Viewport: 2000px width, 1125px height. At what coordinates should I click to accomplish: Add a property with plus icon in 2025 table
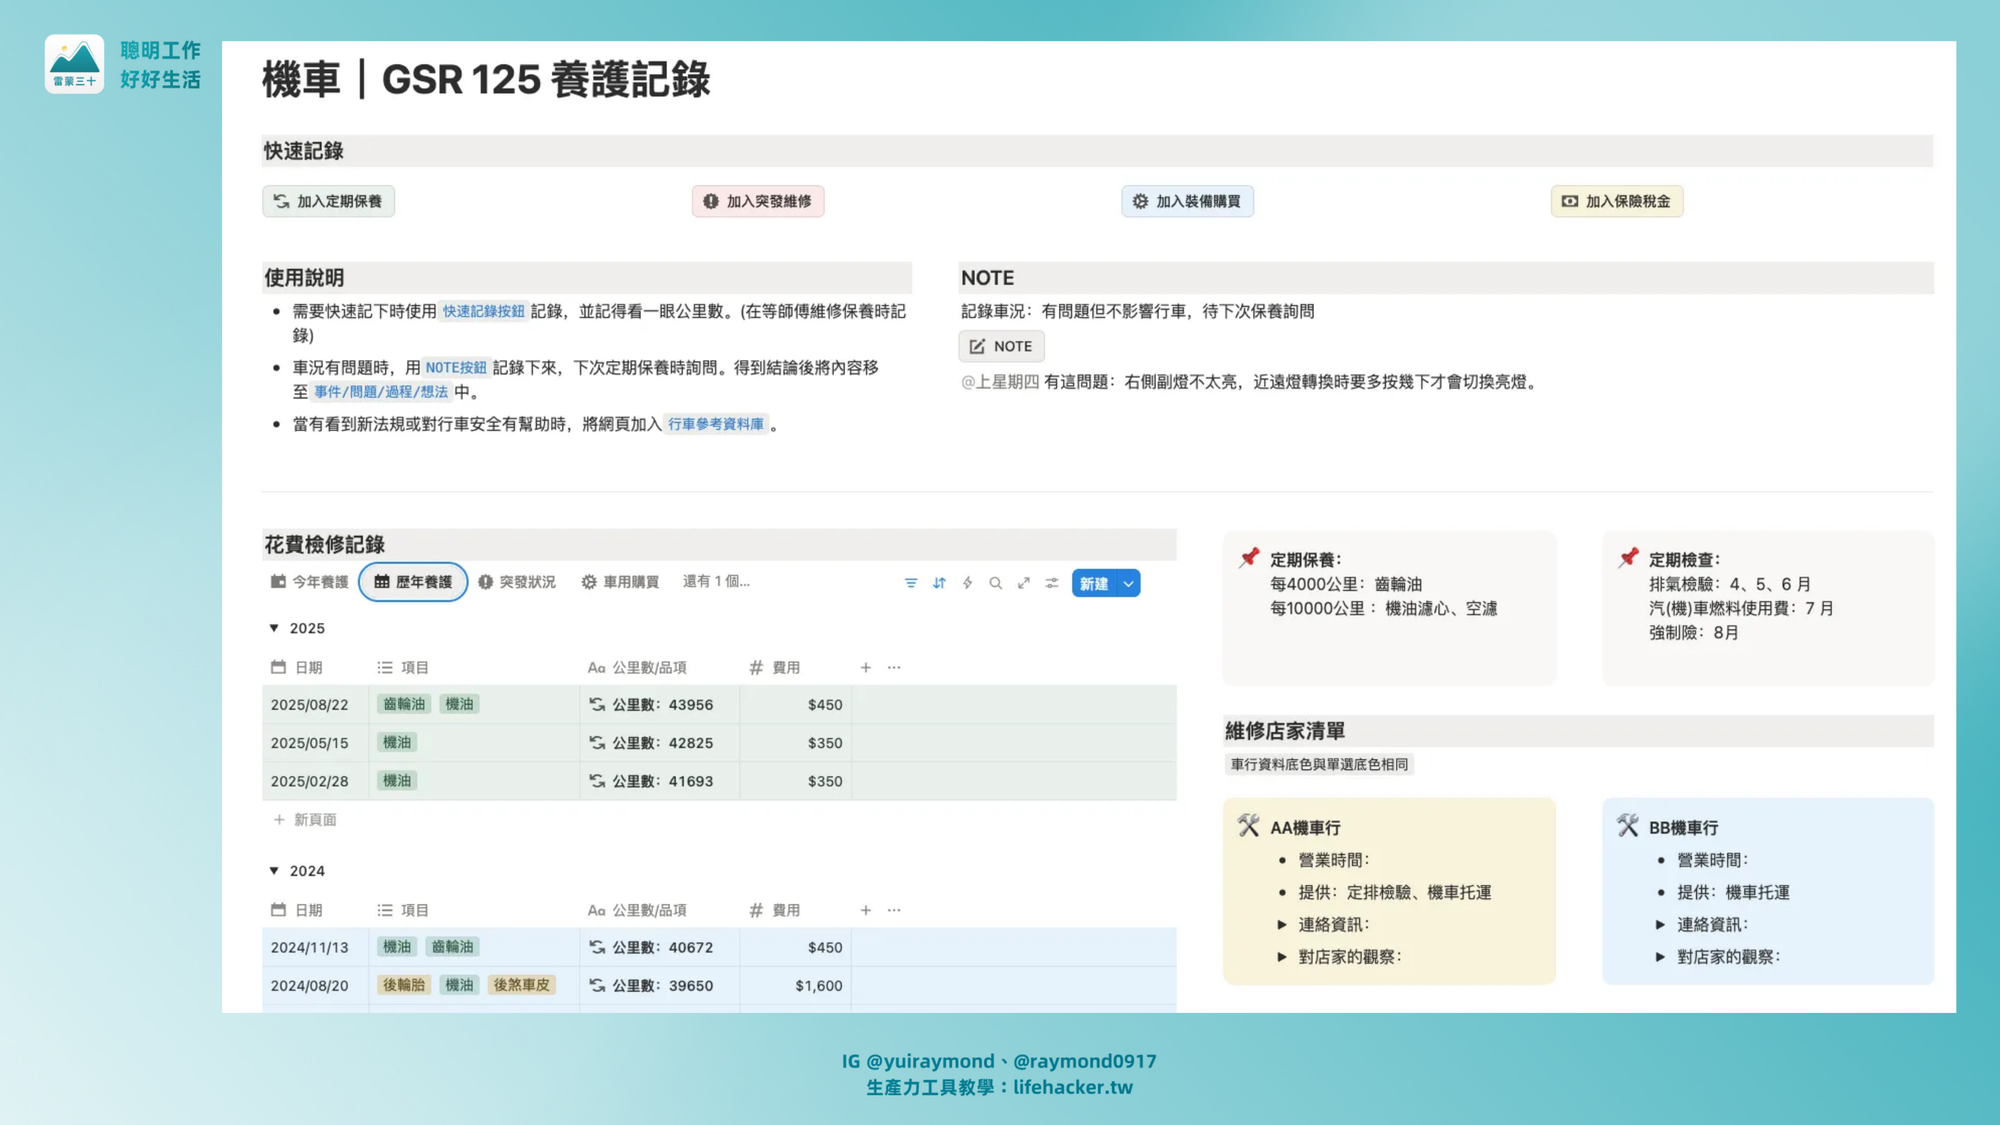865,667
